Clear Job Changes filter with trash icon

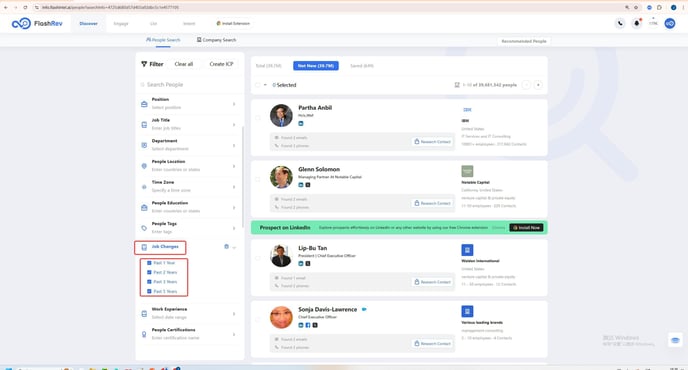click(x=226, y=247)
